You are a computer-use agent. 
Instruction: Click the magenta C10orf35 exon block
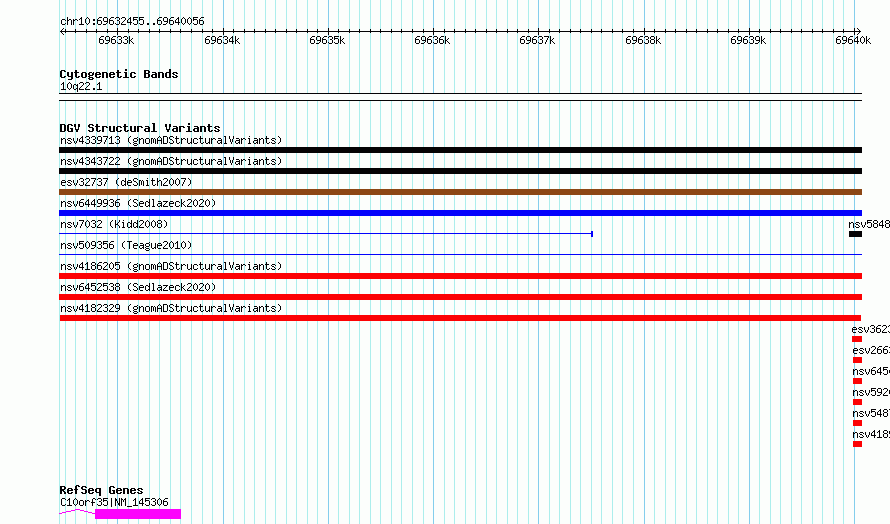pyautogui.click(x=138, y=514)
